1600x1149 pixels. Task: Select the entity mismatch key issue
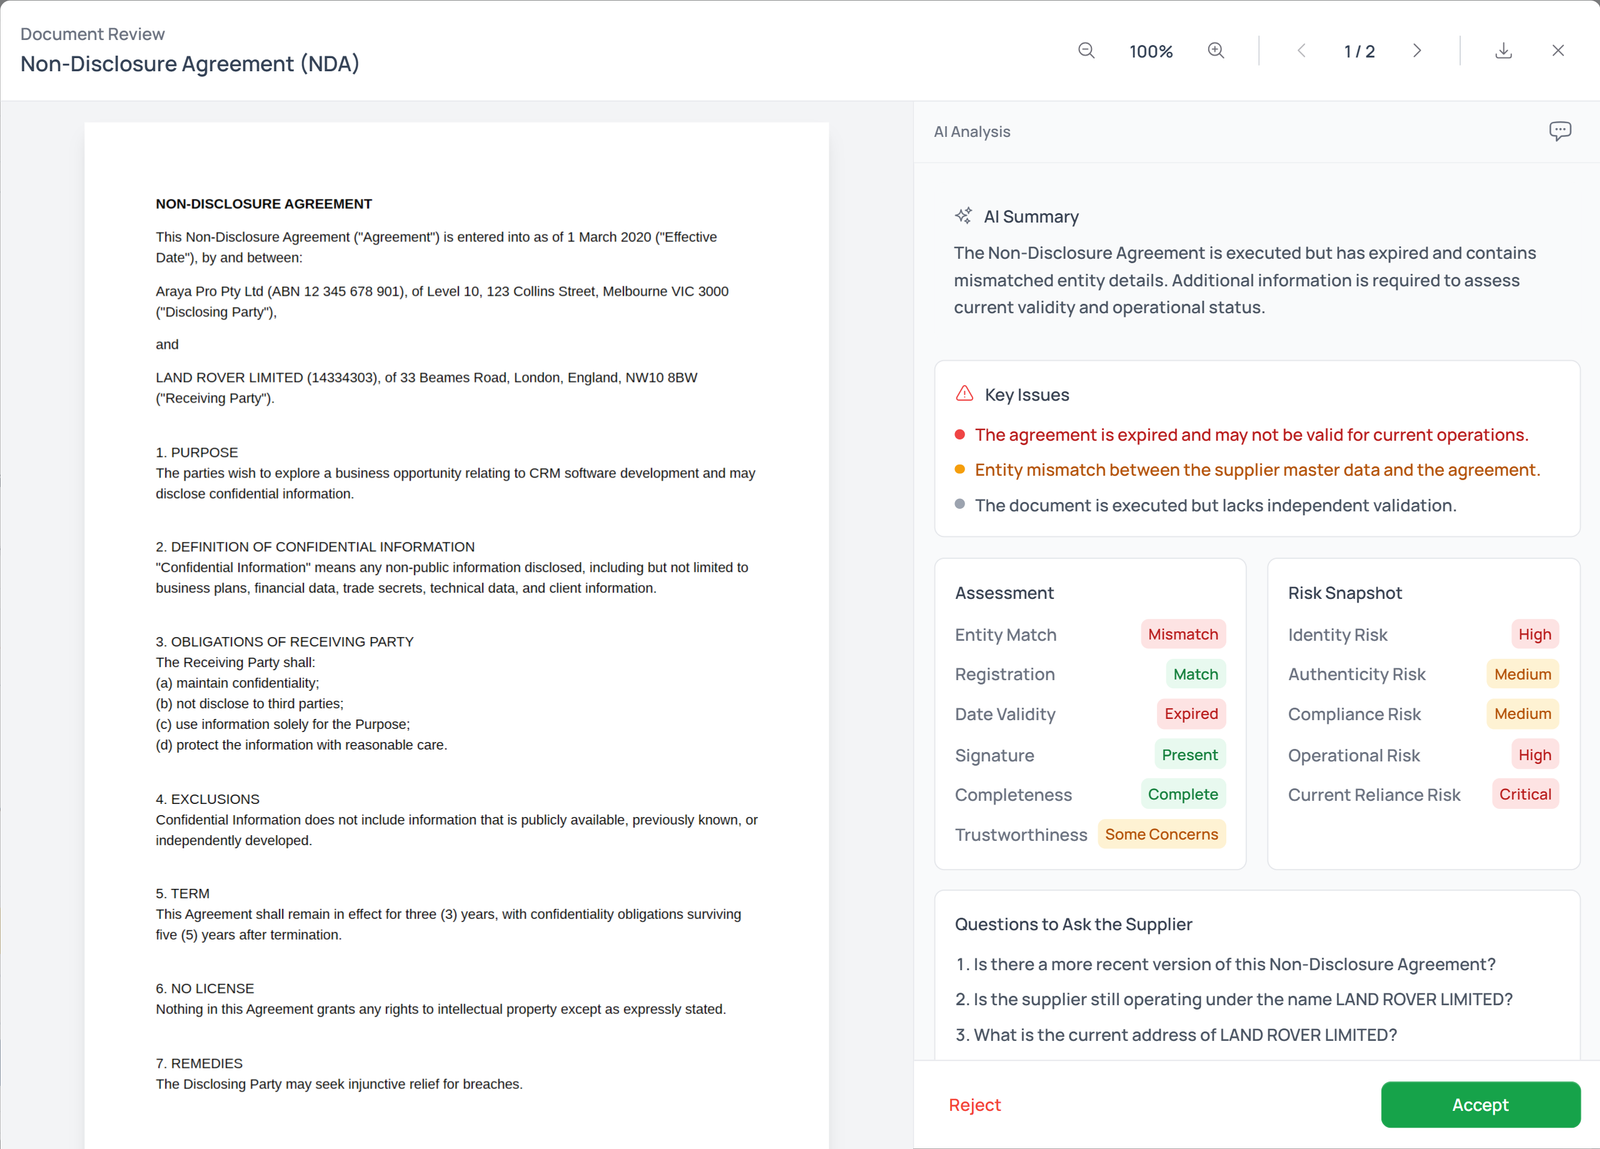(1257, 470)
